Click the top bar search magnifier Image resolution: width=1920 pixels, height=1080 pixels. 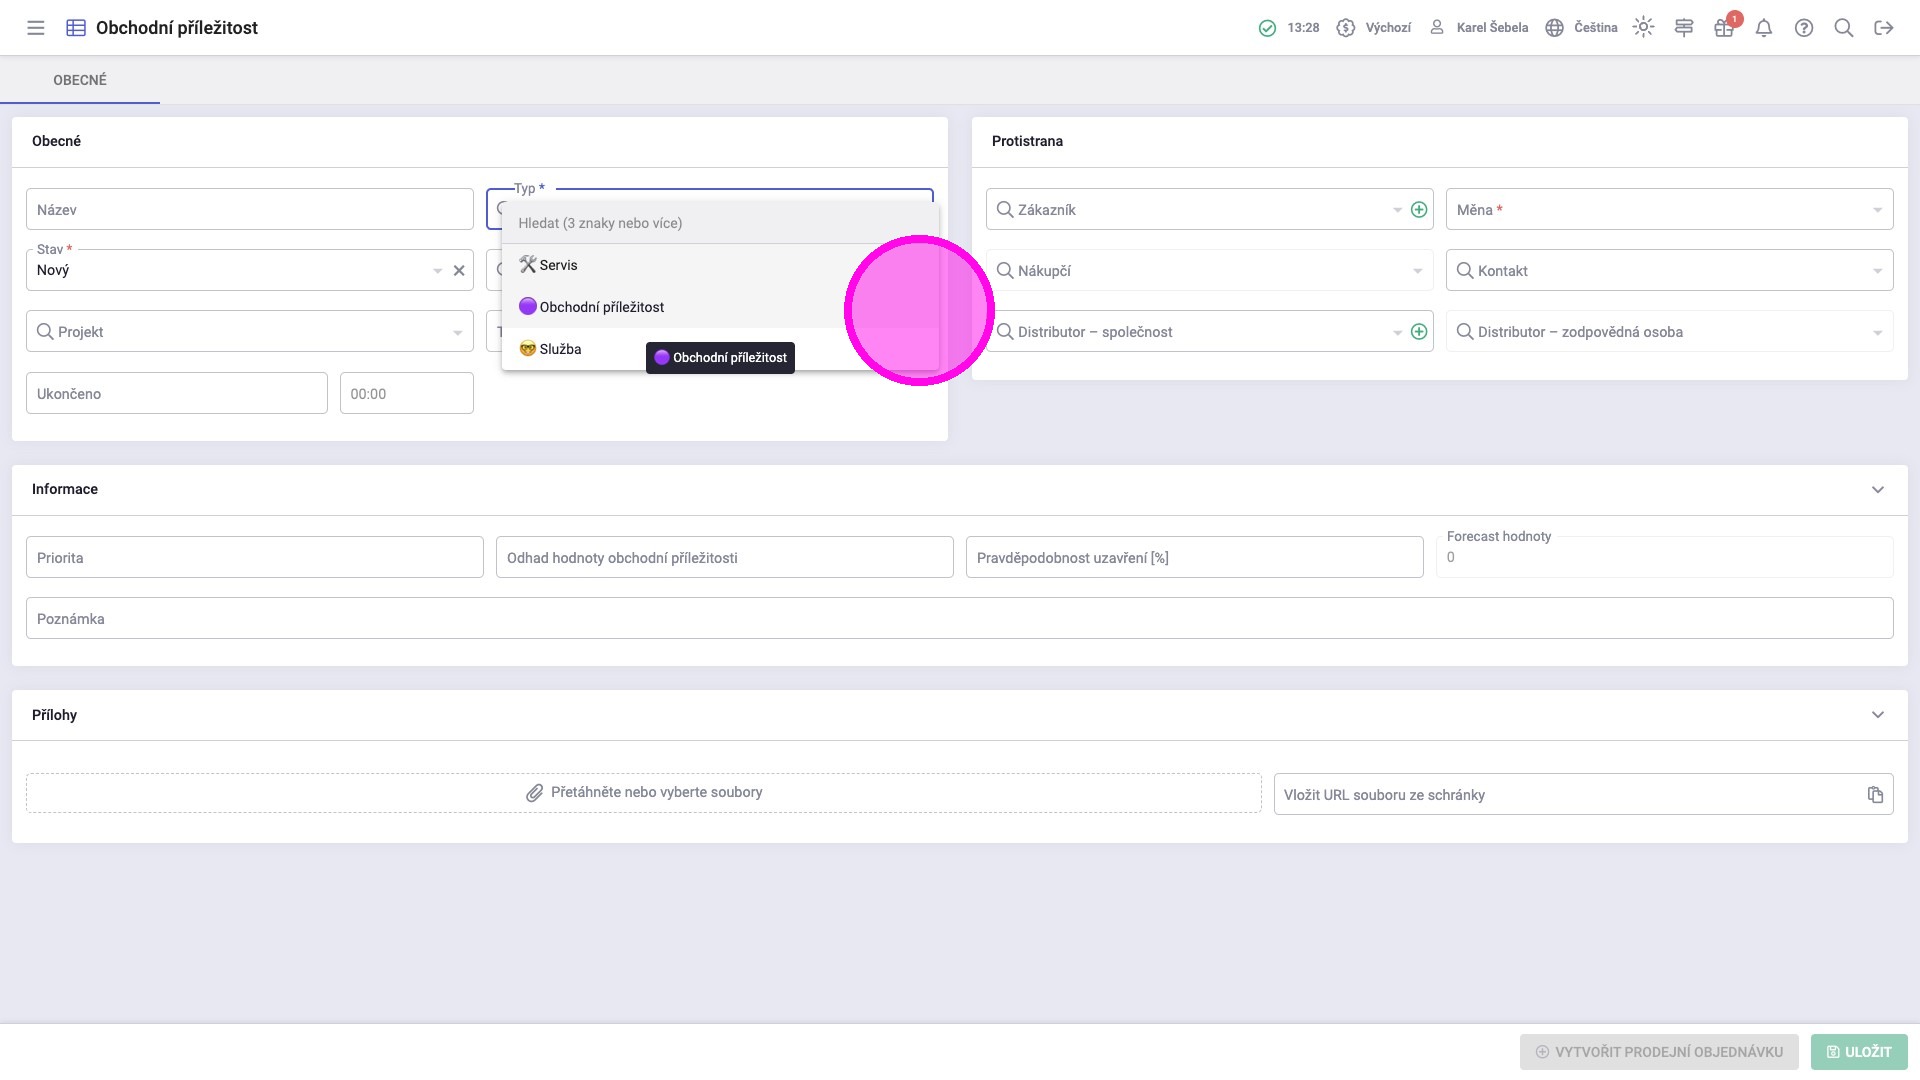1844,28
